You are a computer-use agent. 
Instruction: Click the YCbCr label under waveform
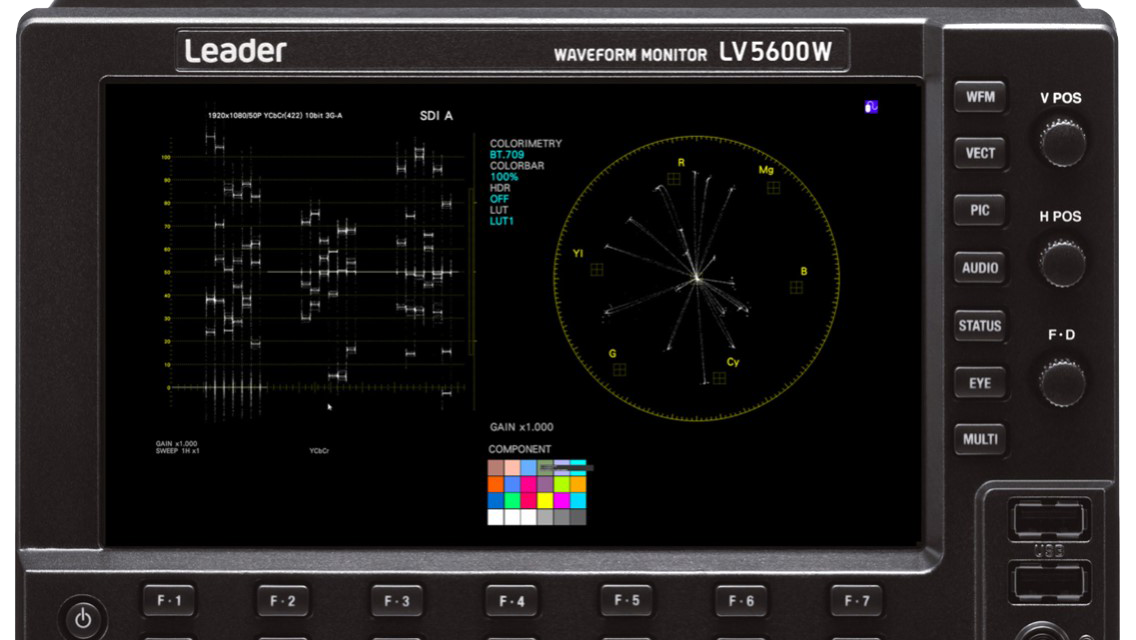(x=320, y=451)
